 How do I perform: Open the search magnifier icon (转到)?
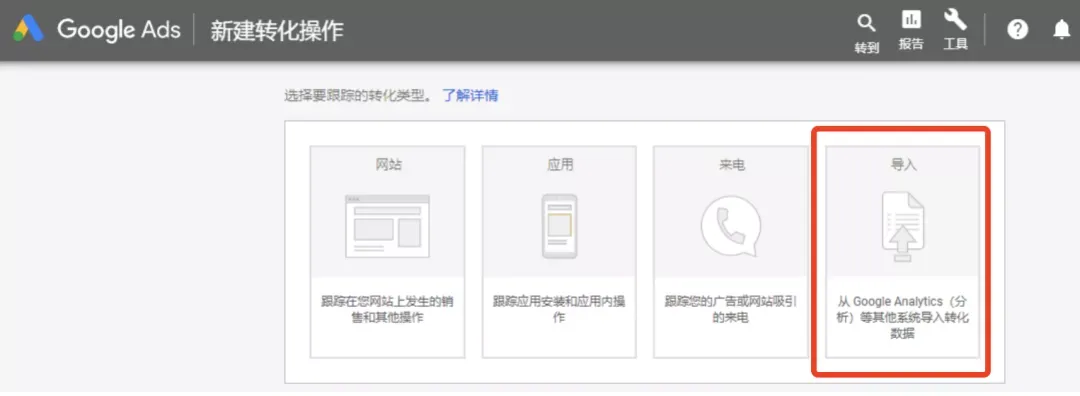point(866,24)
